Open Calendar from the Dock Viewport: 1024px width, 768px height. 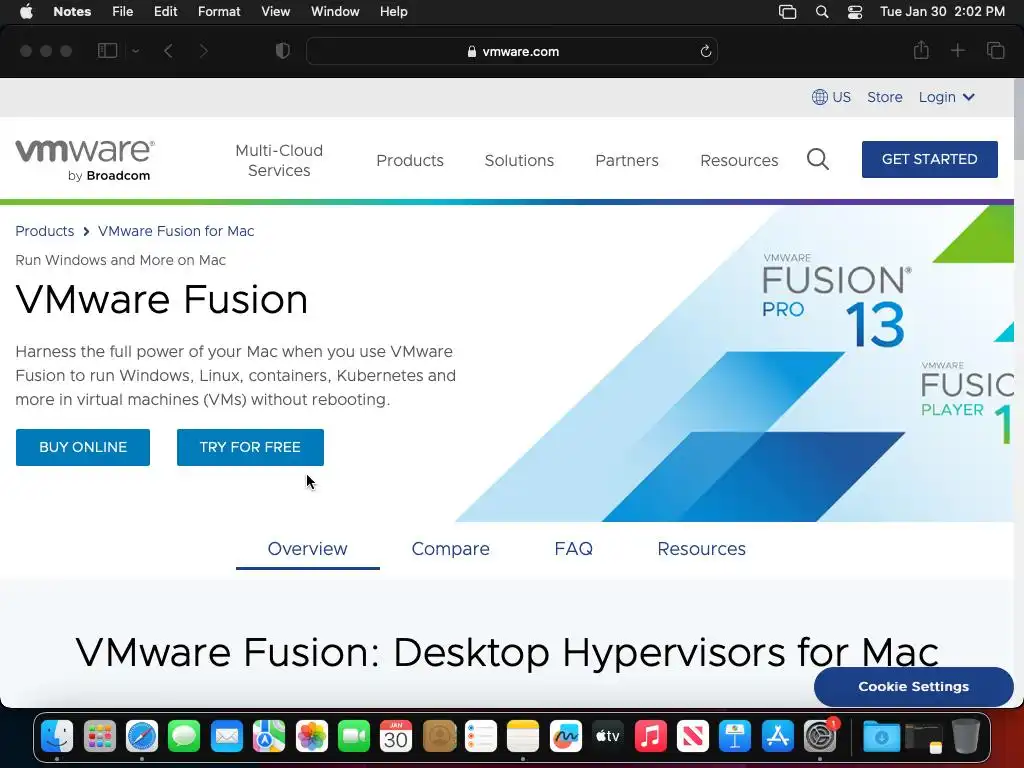[x=396, y=737]
